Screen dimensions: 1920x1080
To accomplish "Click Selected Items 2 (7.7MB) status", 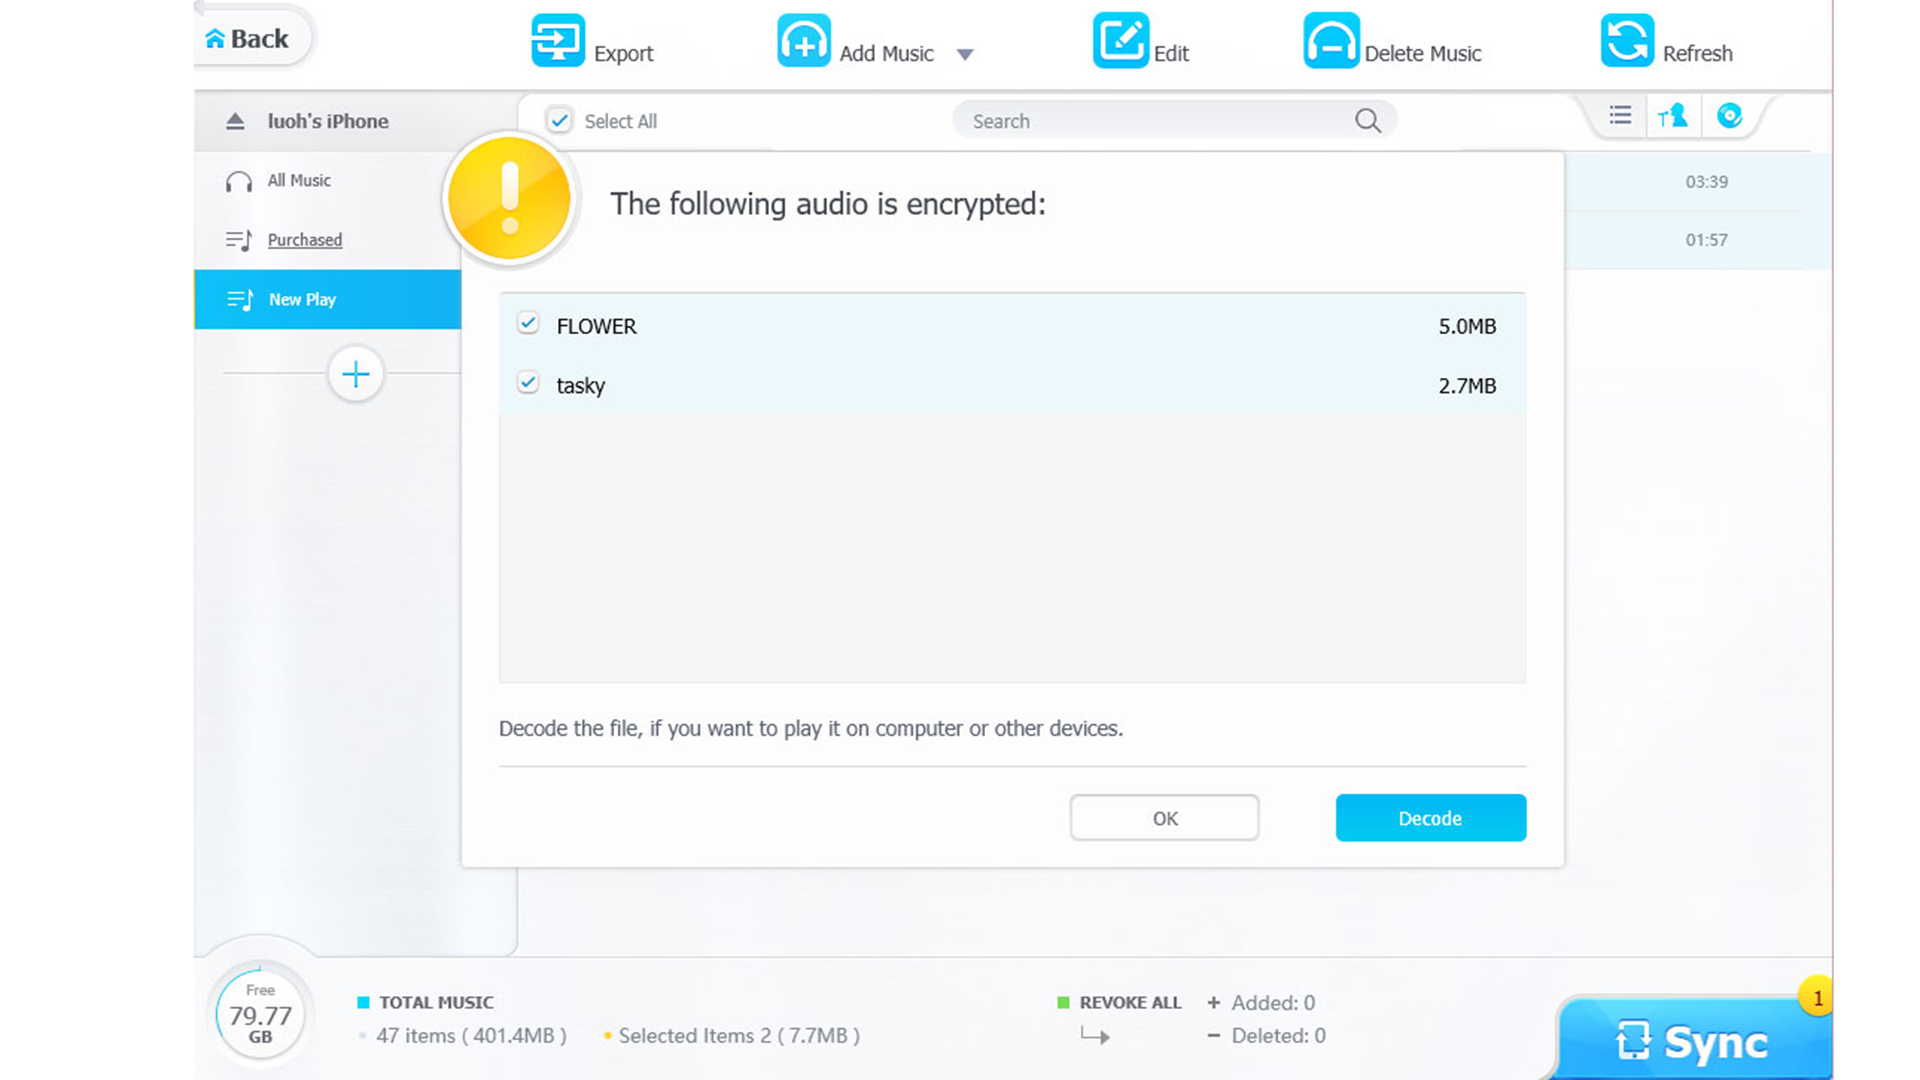I will coord(738,1036).
